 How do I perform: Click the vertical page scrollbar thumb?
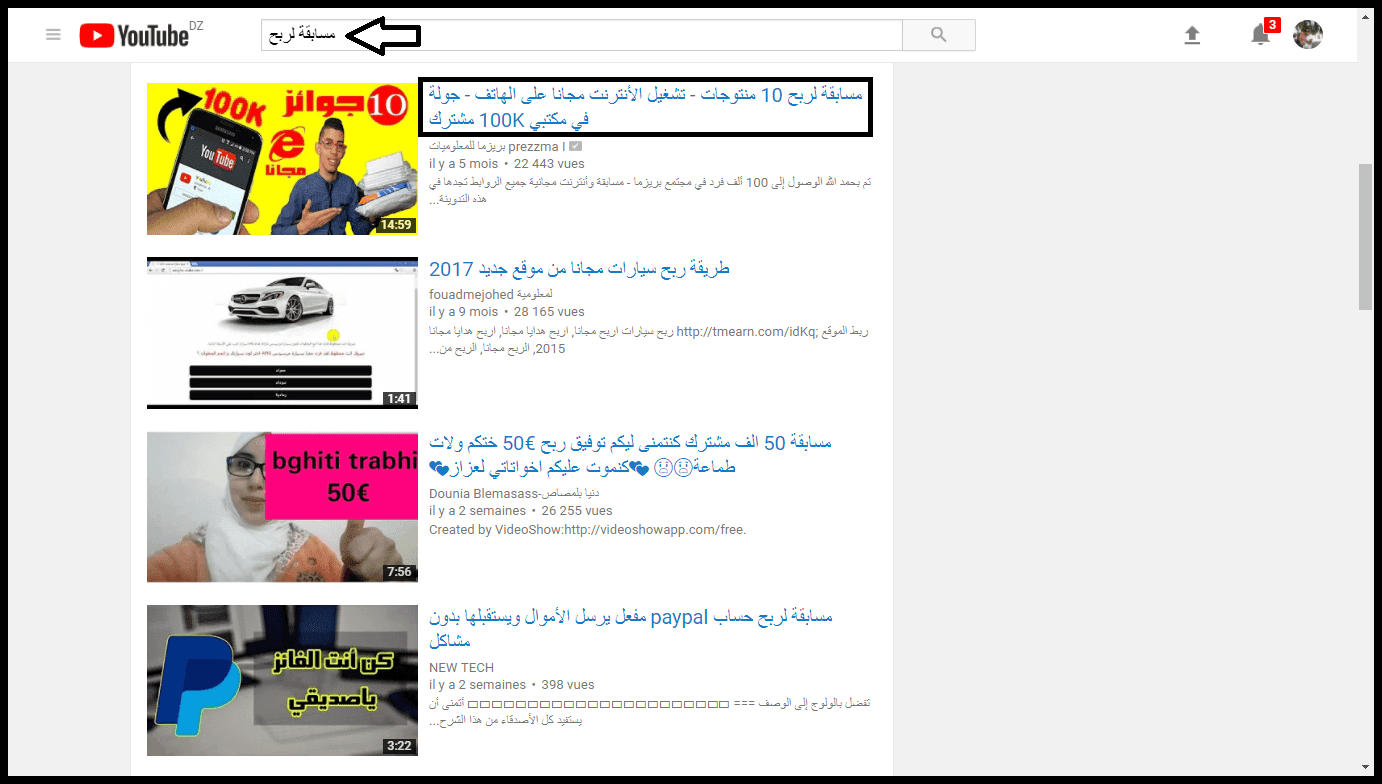tap(1365, 237)
